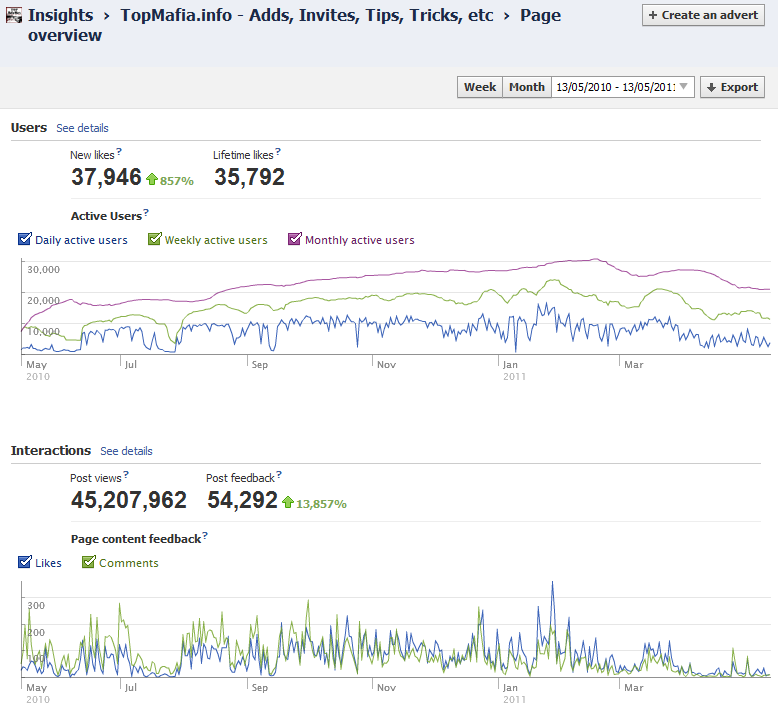
Task: Open See details for Interactions
Action: point(126,451)
